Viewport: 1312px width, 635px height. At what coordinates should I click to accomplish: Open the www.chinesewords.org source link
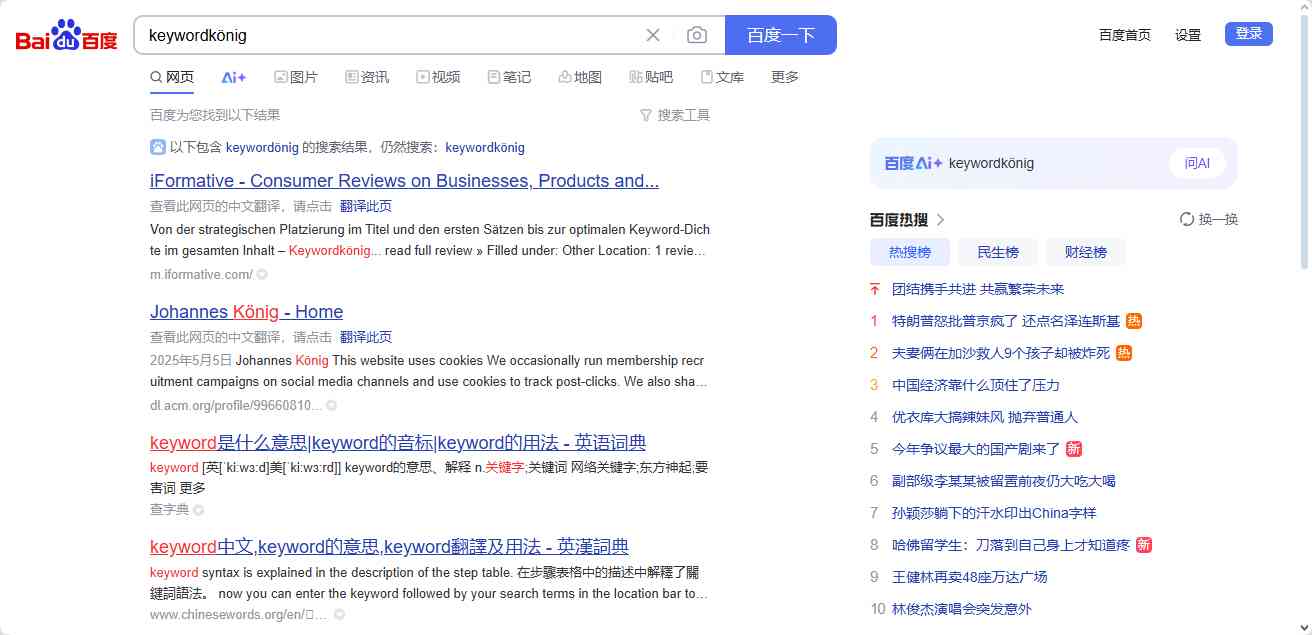click(x=239, y=614)
